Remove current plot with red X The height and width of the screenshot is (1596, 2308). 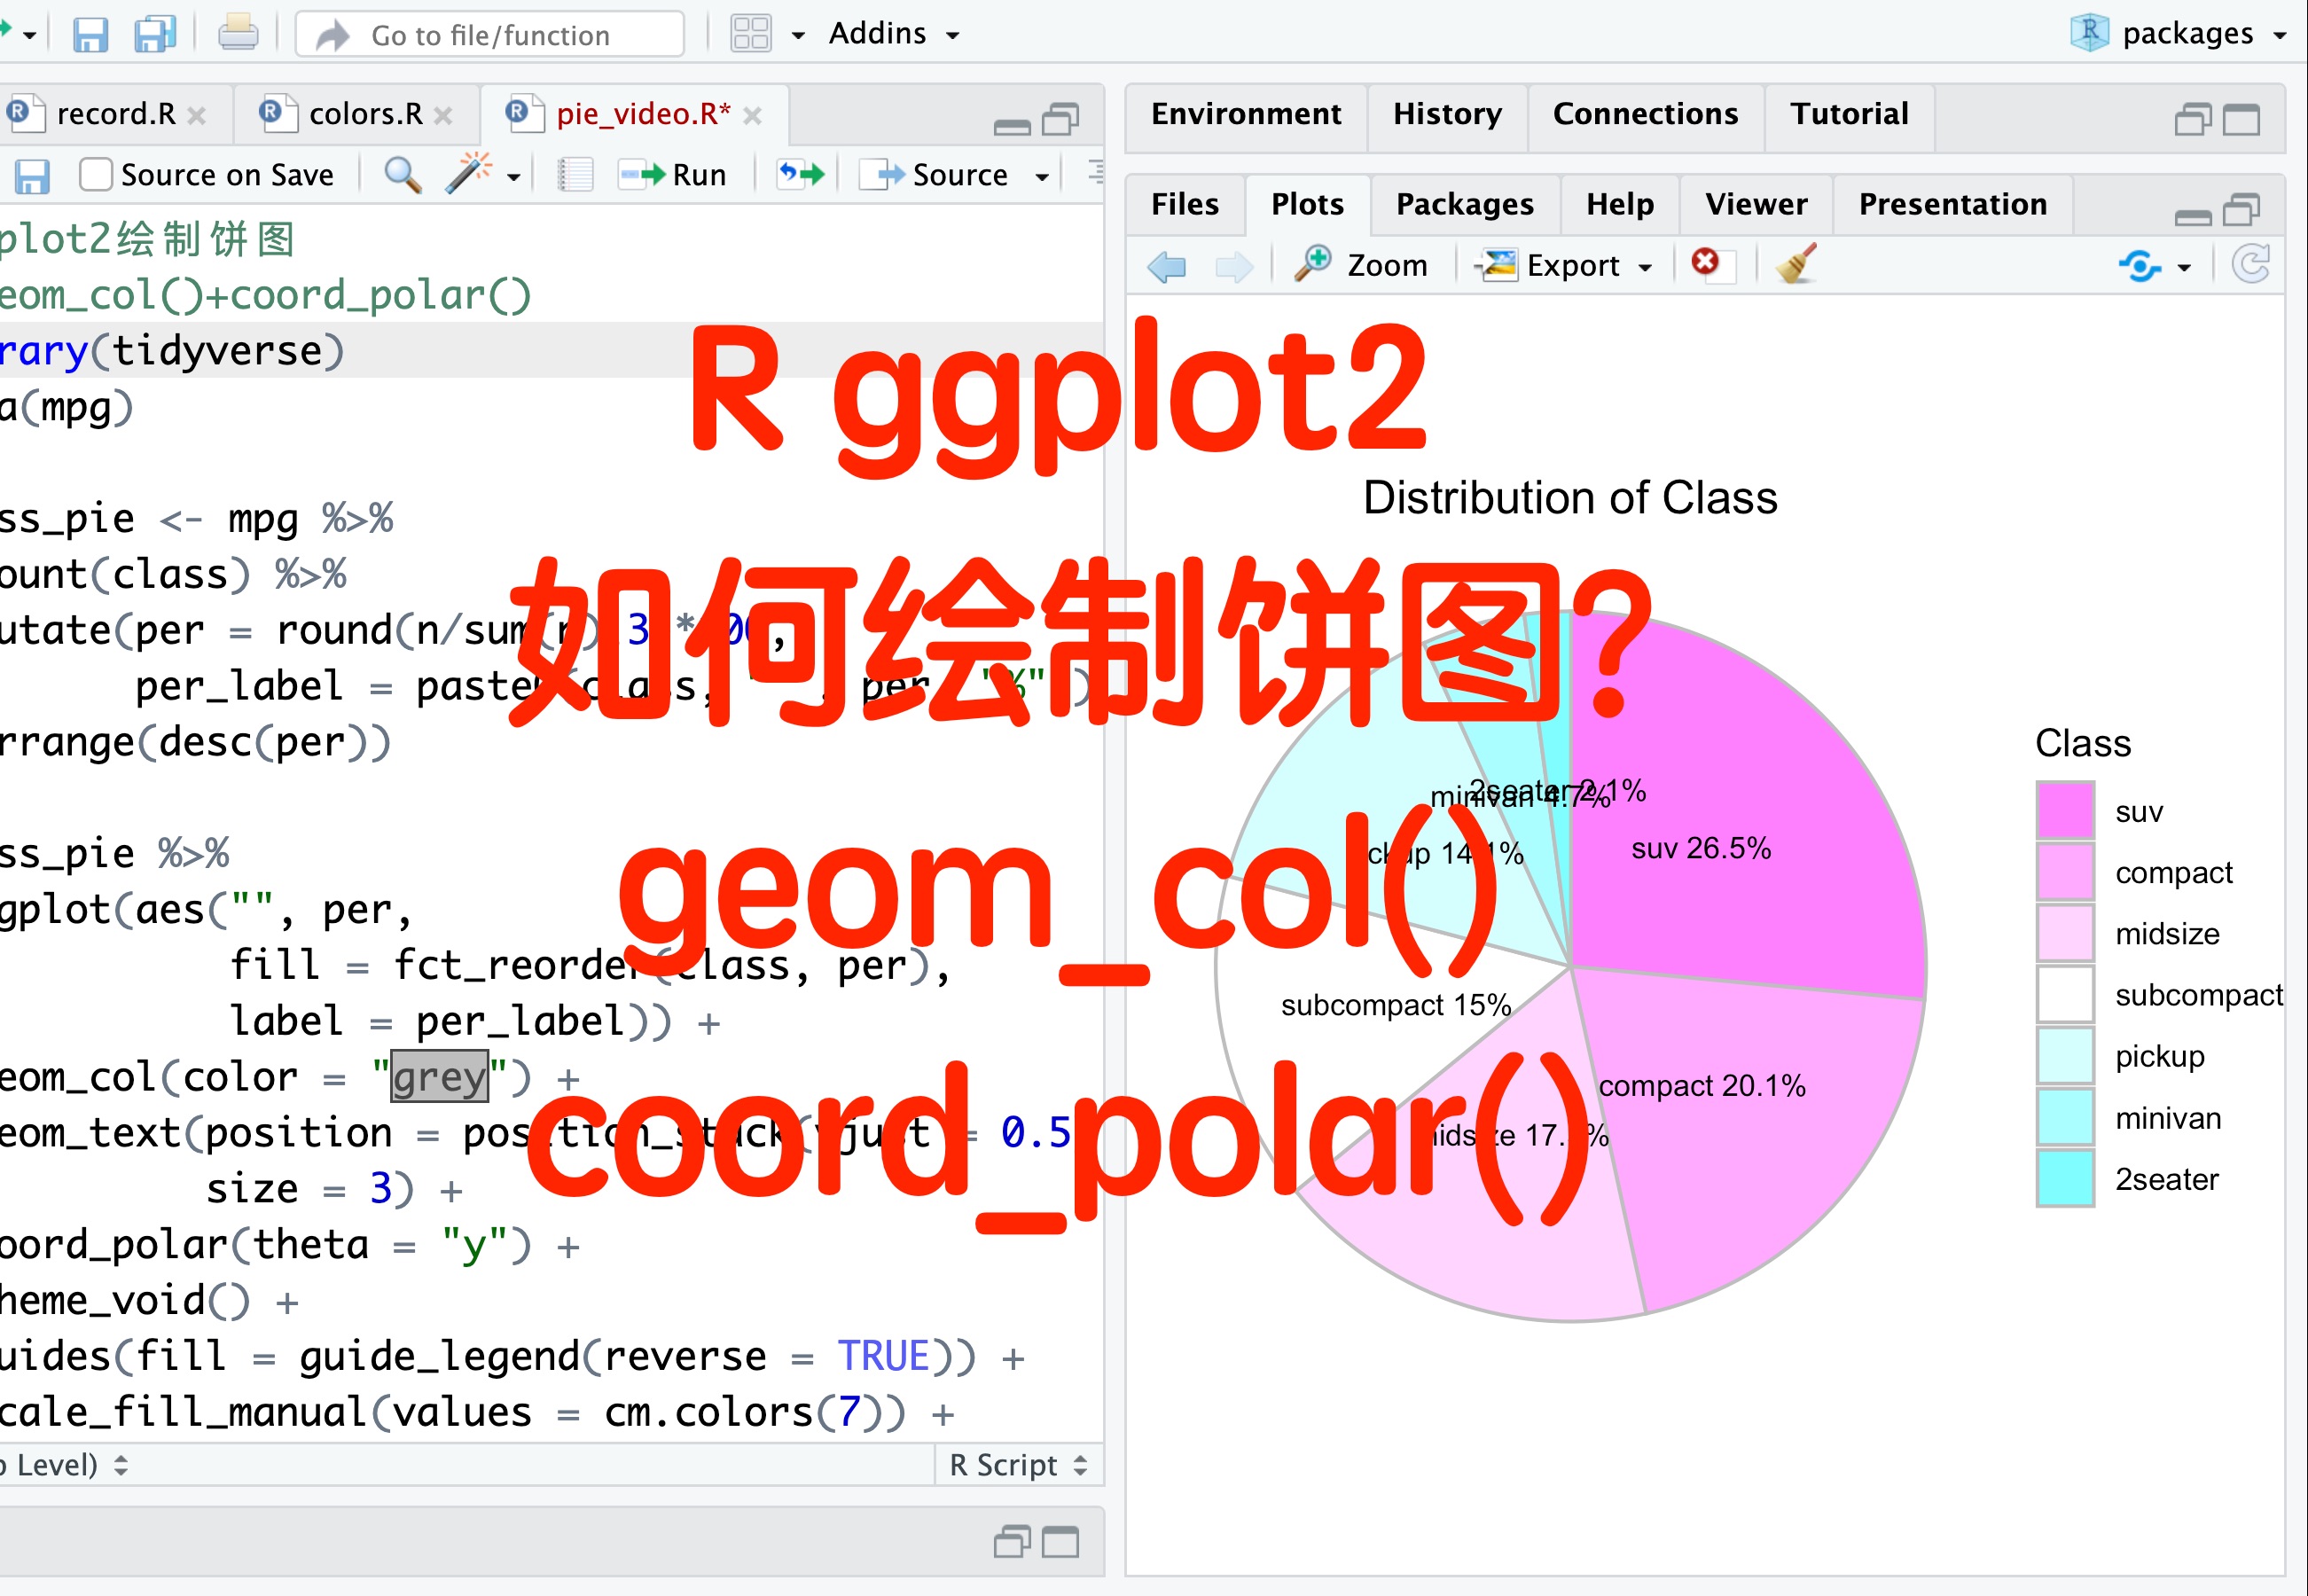tap(1705, 263)
